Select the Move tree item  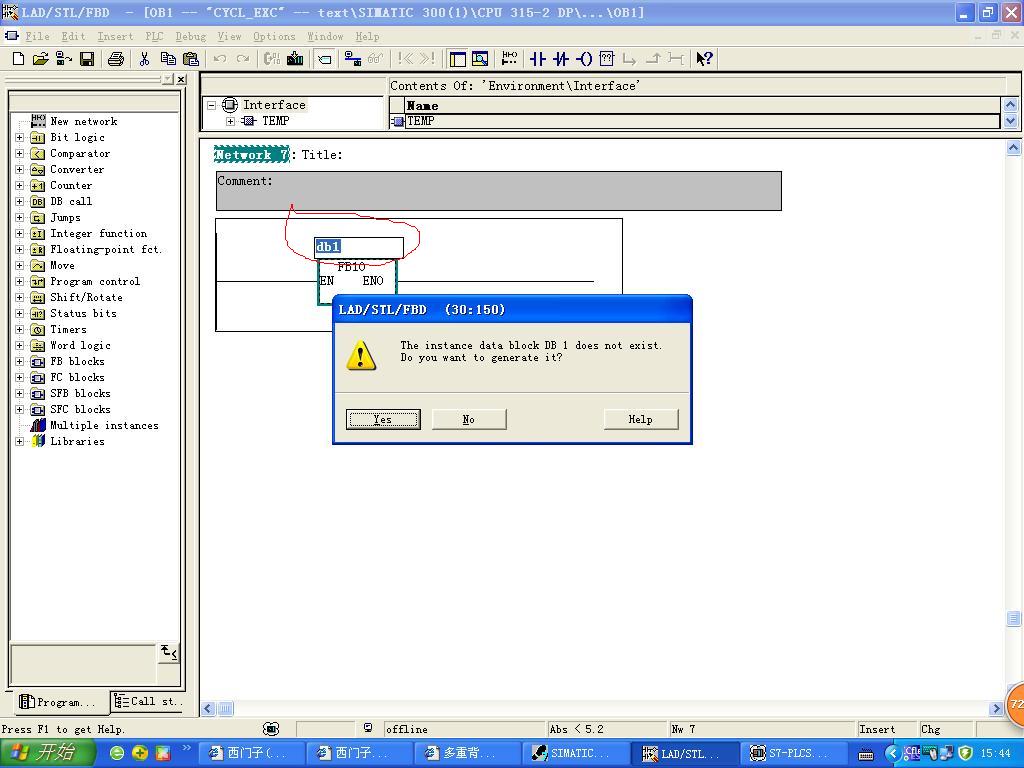(63, 265)
